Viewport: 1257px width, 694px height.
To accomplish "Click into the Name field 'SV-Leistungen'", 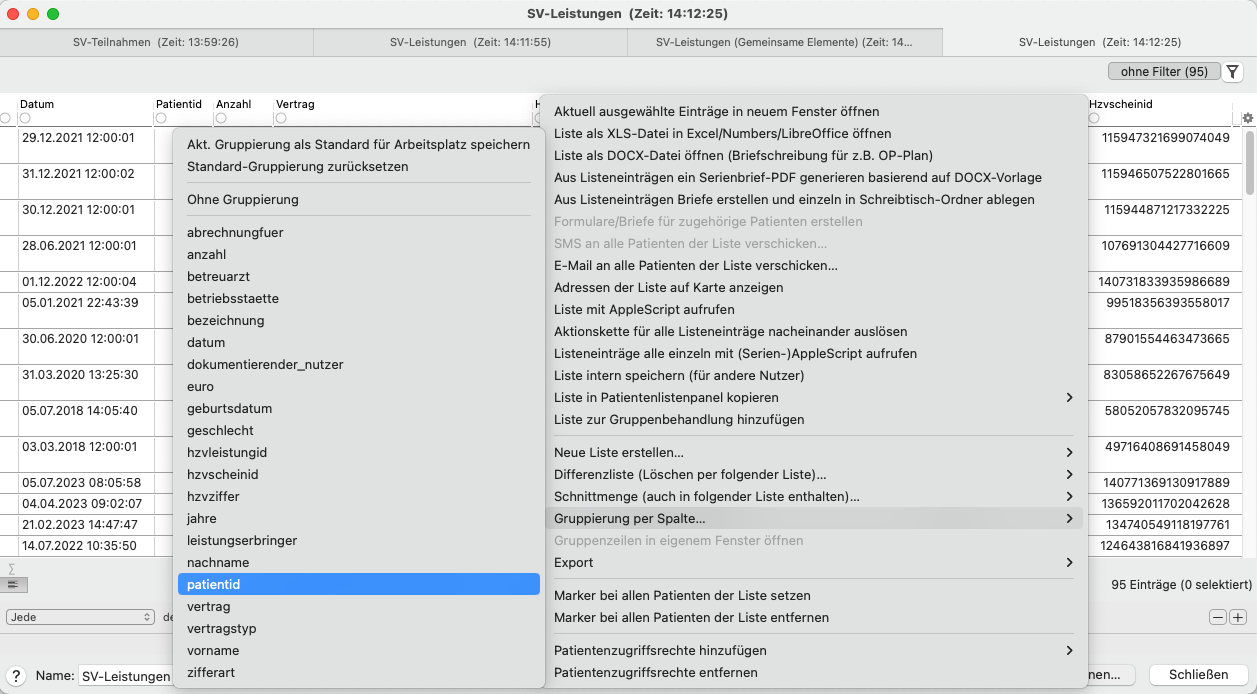I will pyautogui.click(x=126, y=676).
